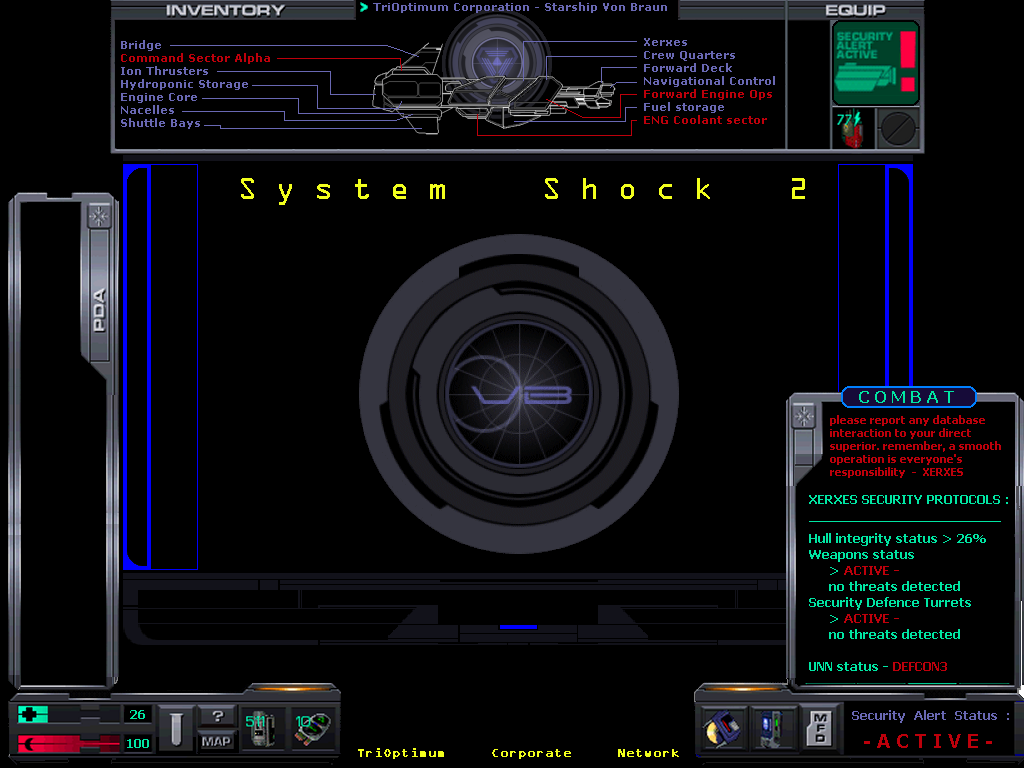
Task: Click the blue handheld scanner device icon
Action: 773,728
